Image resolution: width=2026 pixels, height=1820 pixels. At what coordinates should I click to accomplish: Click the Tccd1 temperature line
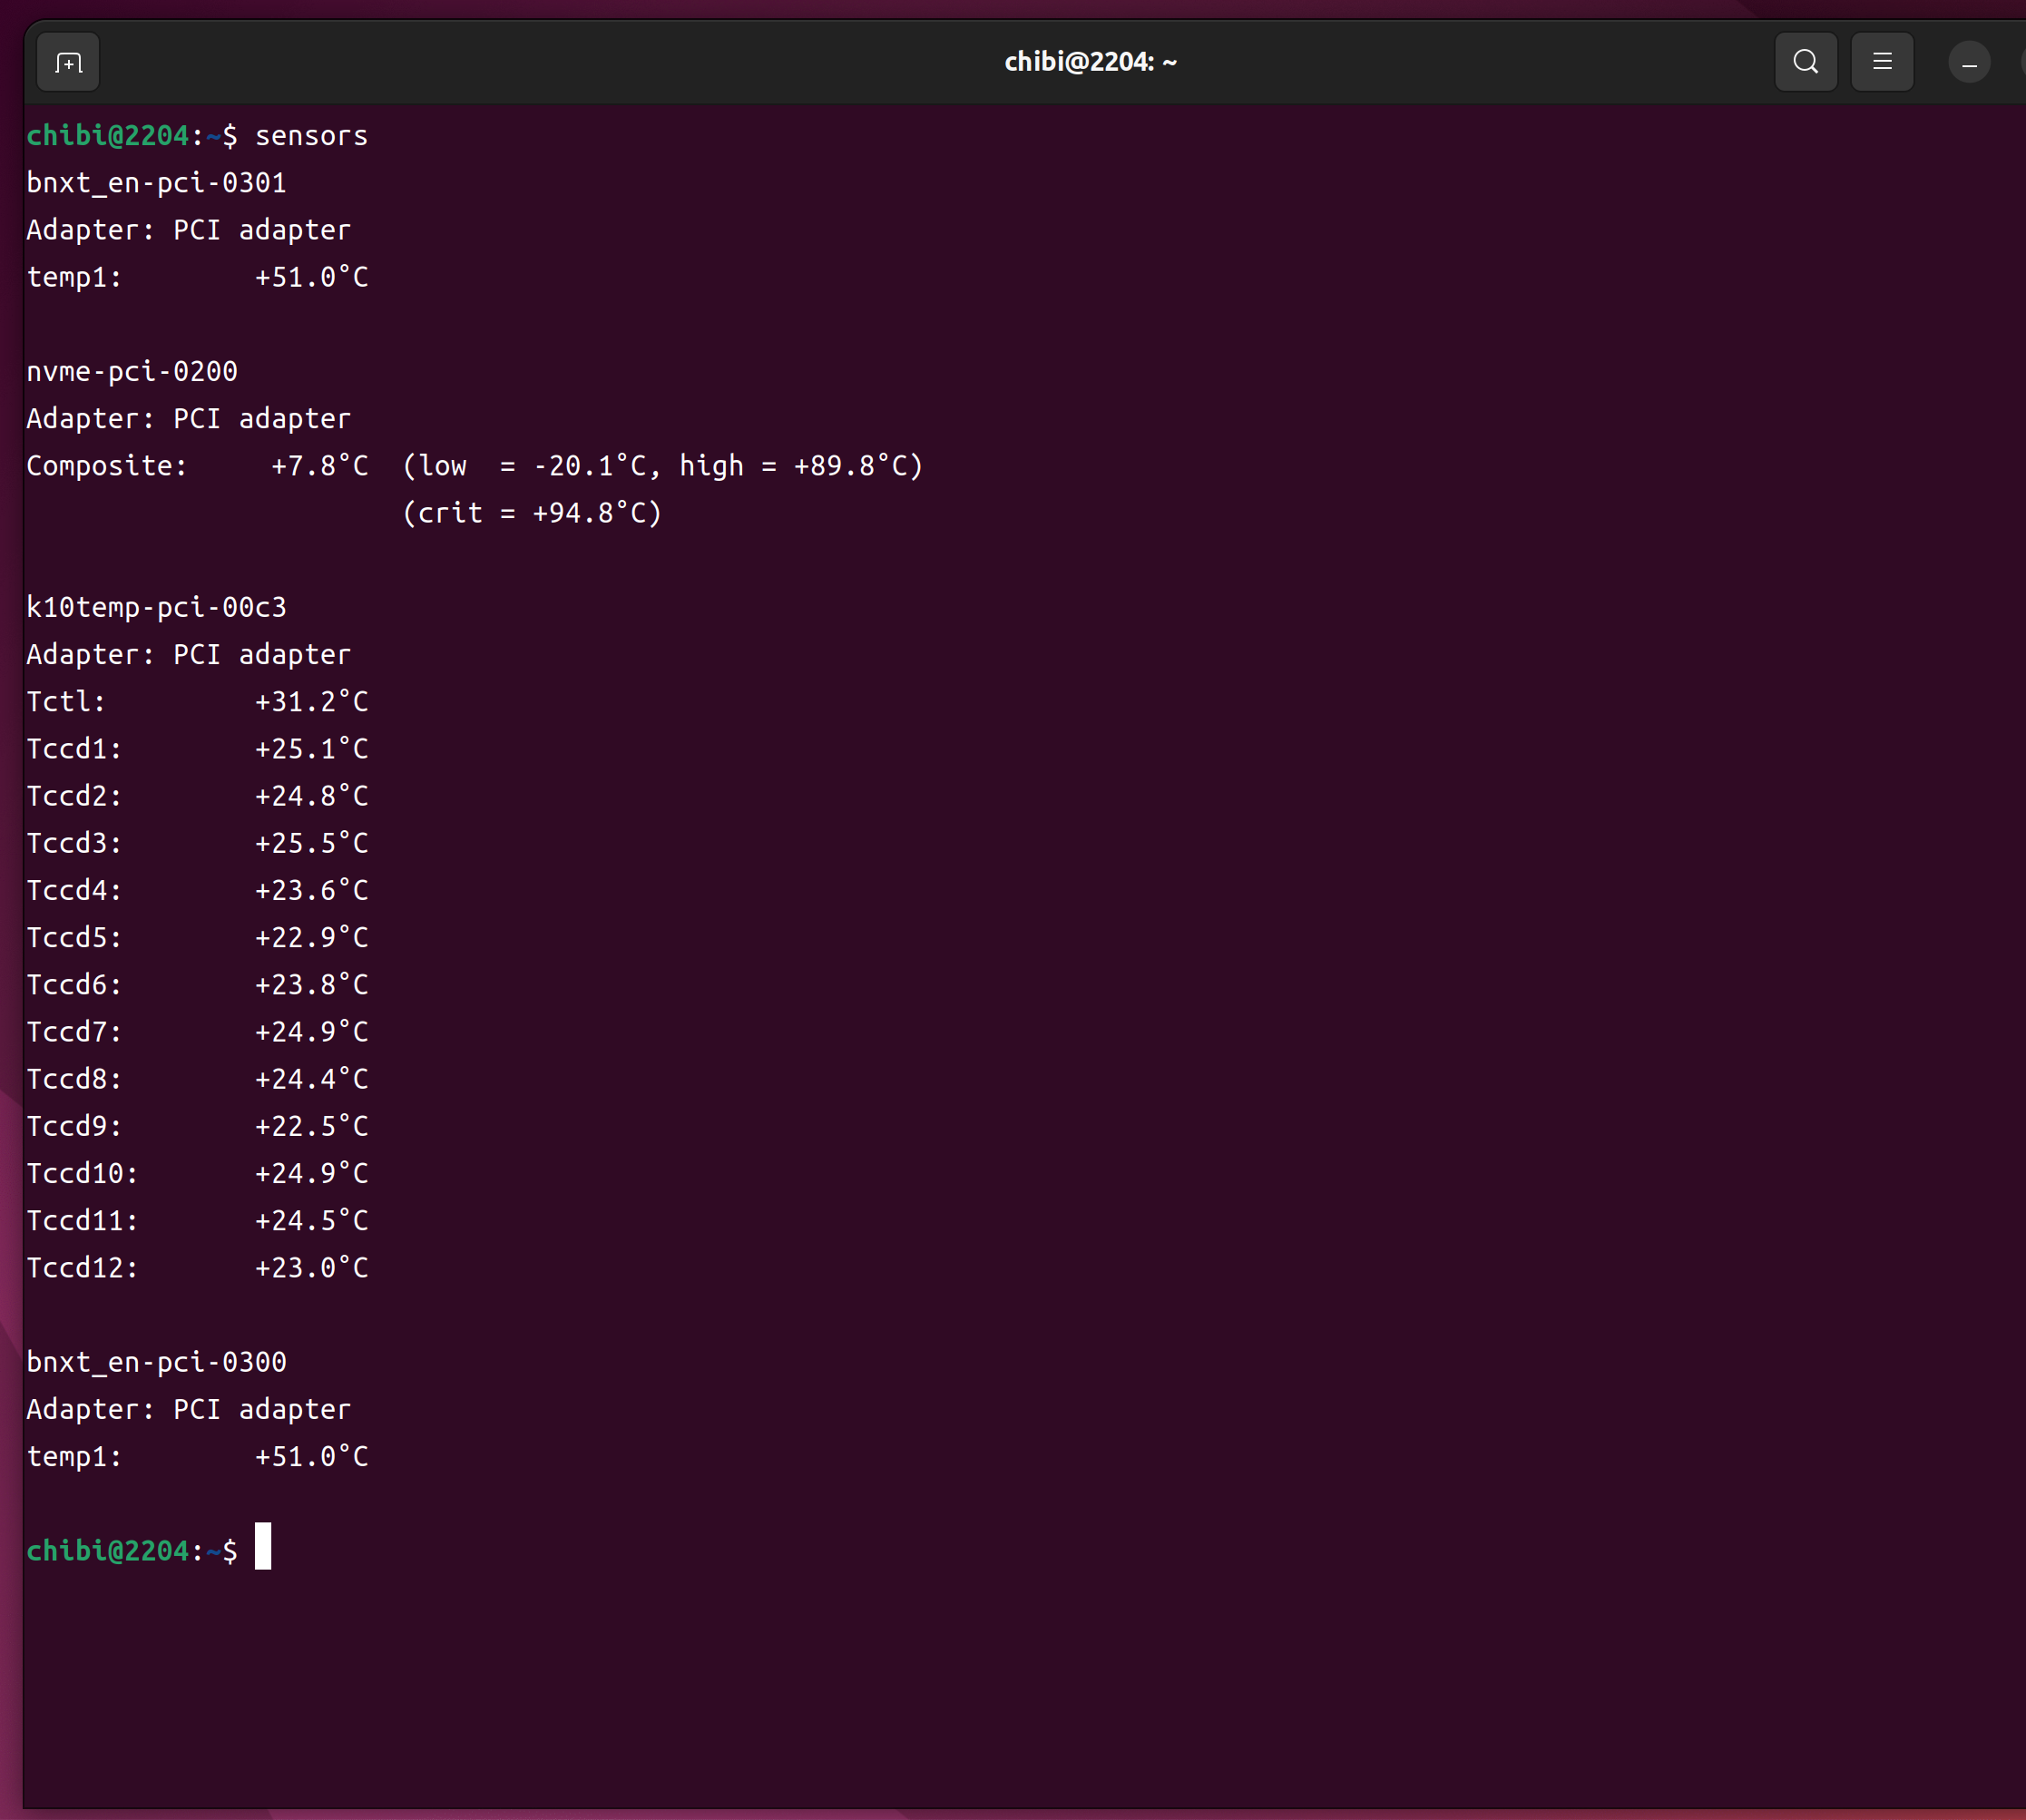click(x=197, y=749)
